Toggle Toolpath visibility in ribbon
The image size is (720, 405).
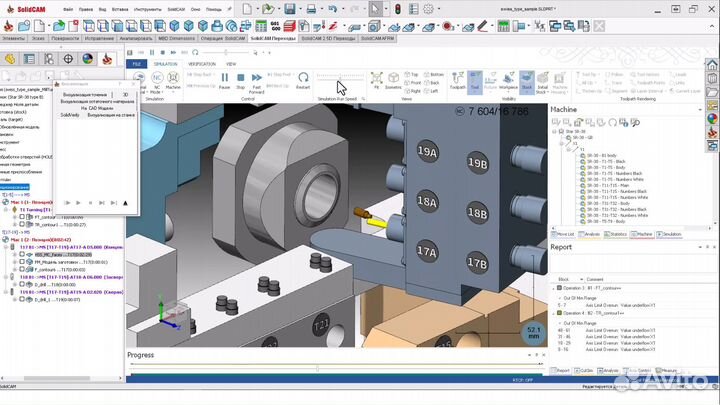coord(457,79)
